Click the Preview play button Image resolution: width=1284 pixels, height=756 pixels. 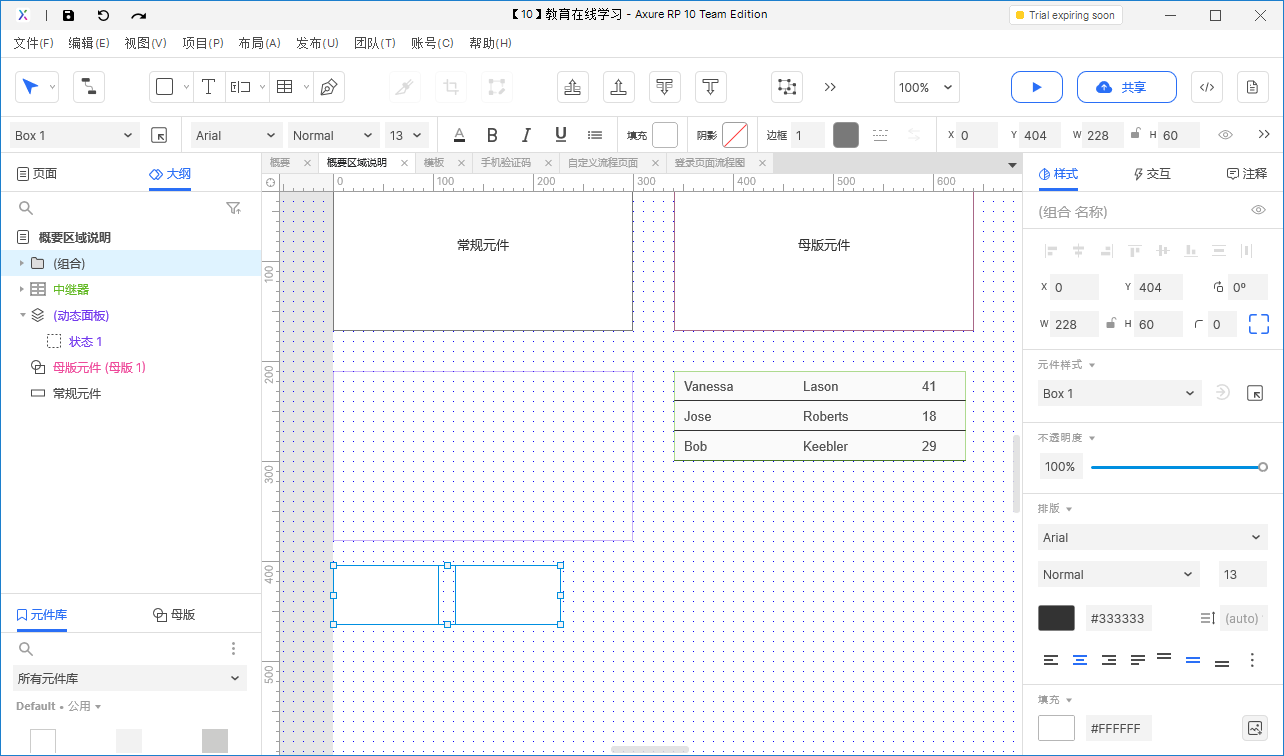(1036, 87)
